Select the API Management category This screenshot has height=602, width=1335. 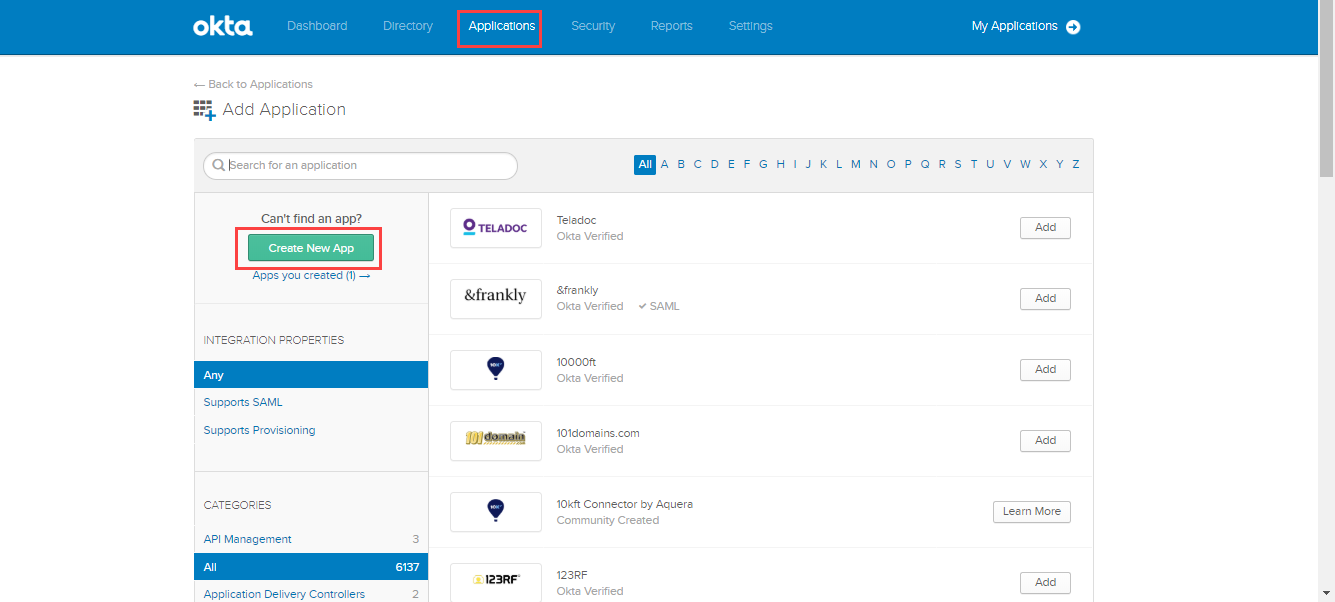tap(247, 539)
